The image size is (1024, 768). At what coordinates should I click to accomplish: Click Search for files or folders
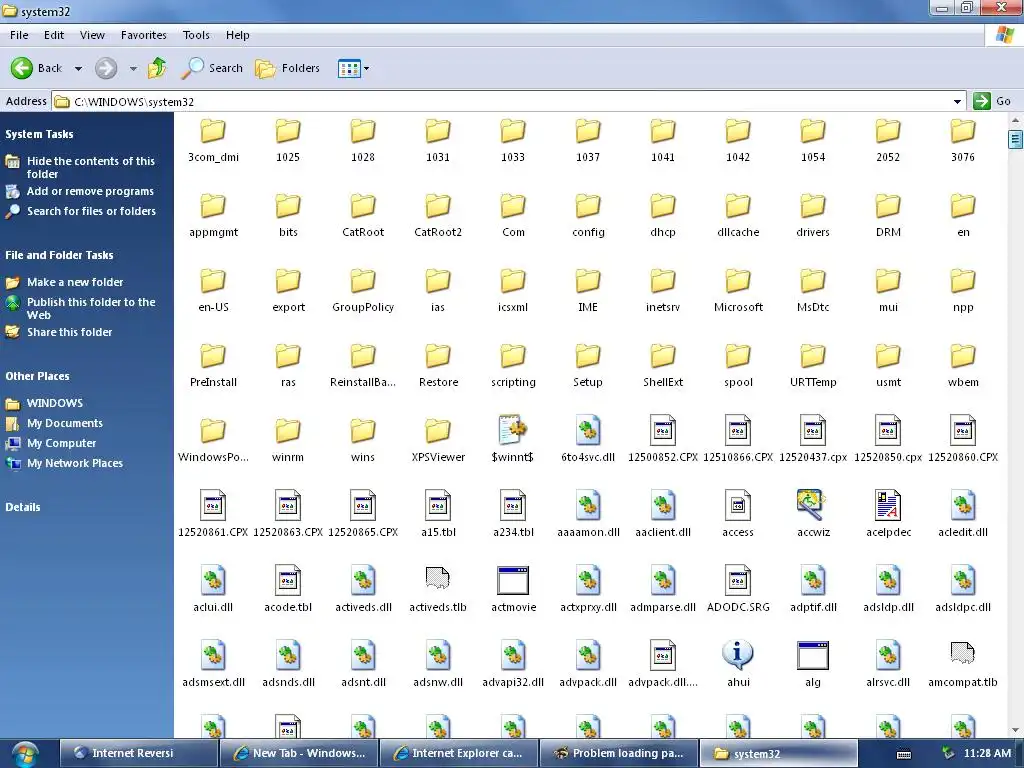[91, 211]
